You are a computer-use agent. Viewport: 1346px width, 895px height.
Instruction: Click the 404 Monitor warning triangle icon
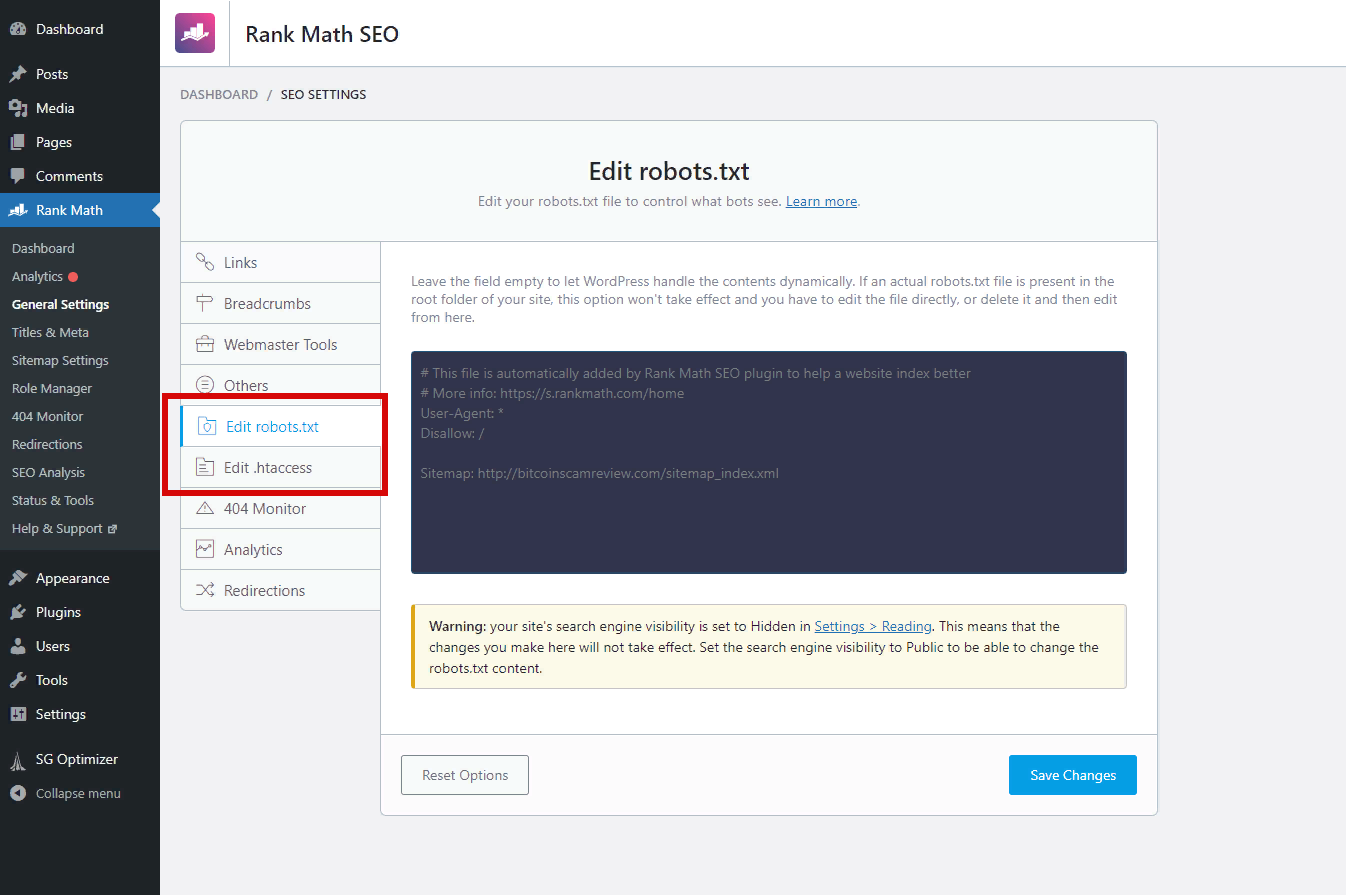click(205, 508)
